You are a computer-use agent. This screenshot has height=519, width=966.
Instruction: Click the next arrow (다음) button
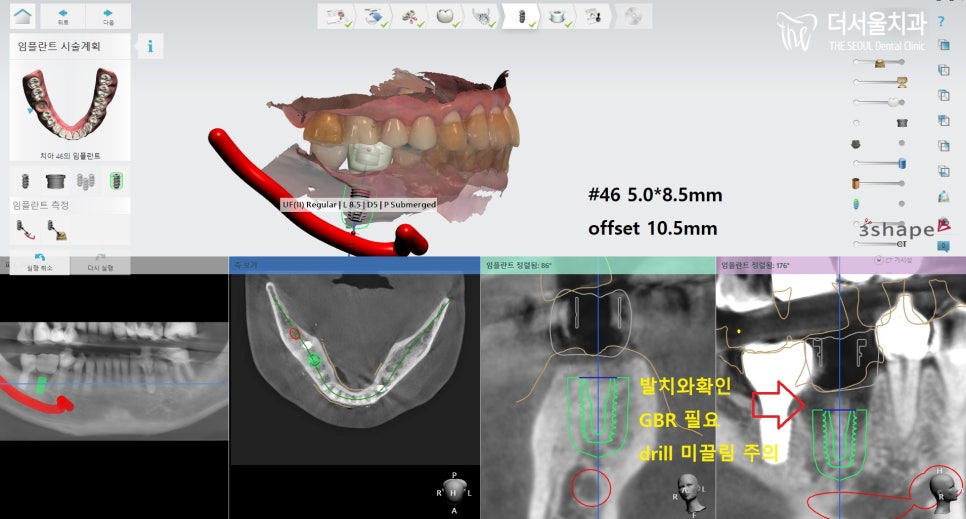(x=107, y=15)
